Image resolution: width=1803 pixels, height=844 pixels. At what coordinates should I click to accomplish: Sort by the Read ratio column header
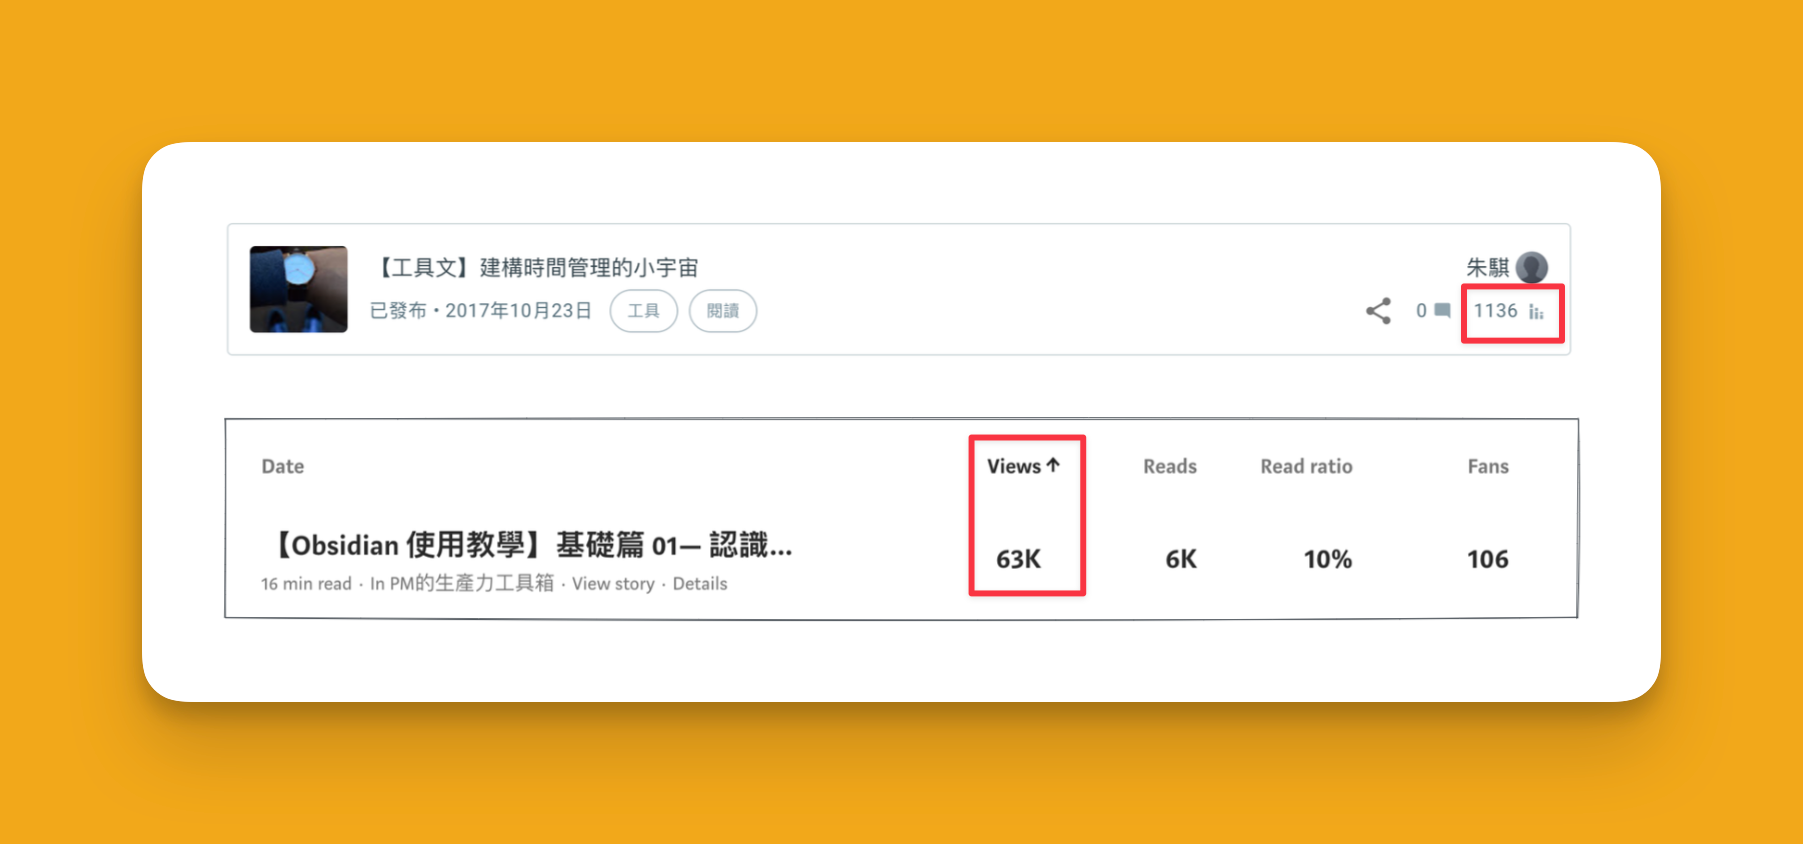(x=1306, y=466)
